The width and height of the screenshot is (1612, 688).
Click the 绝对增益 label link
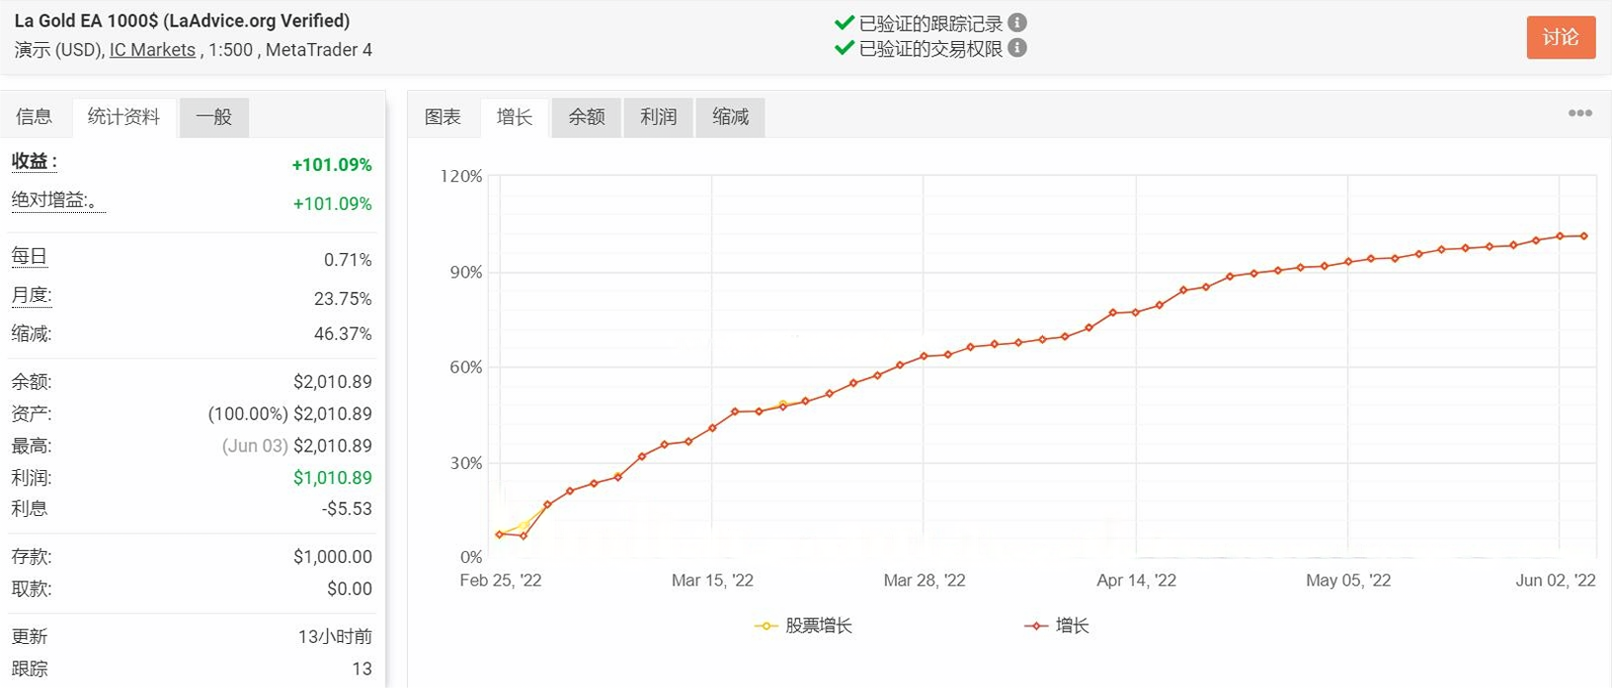tap(57, 201)
